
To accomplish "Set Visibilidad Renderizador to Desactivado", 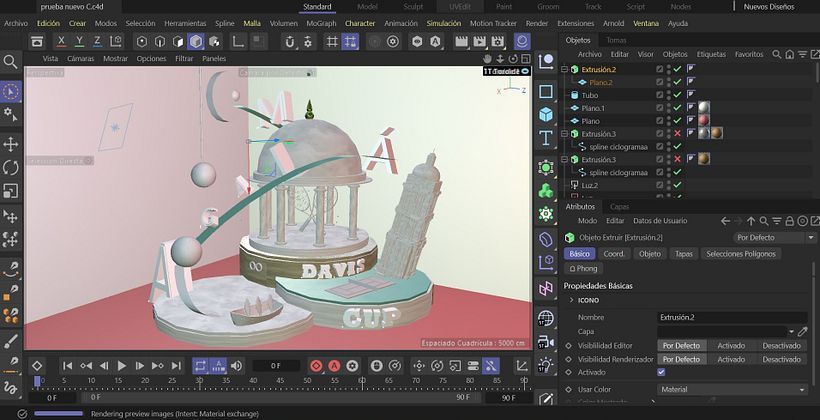I will tap(781, 359).
